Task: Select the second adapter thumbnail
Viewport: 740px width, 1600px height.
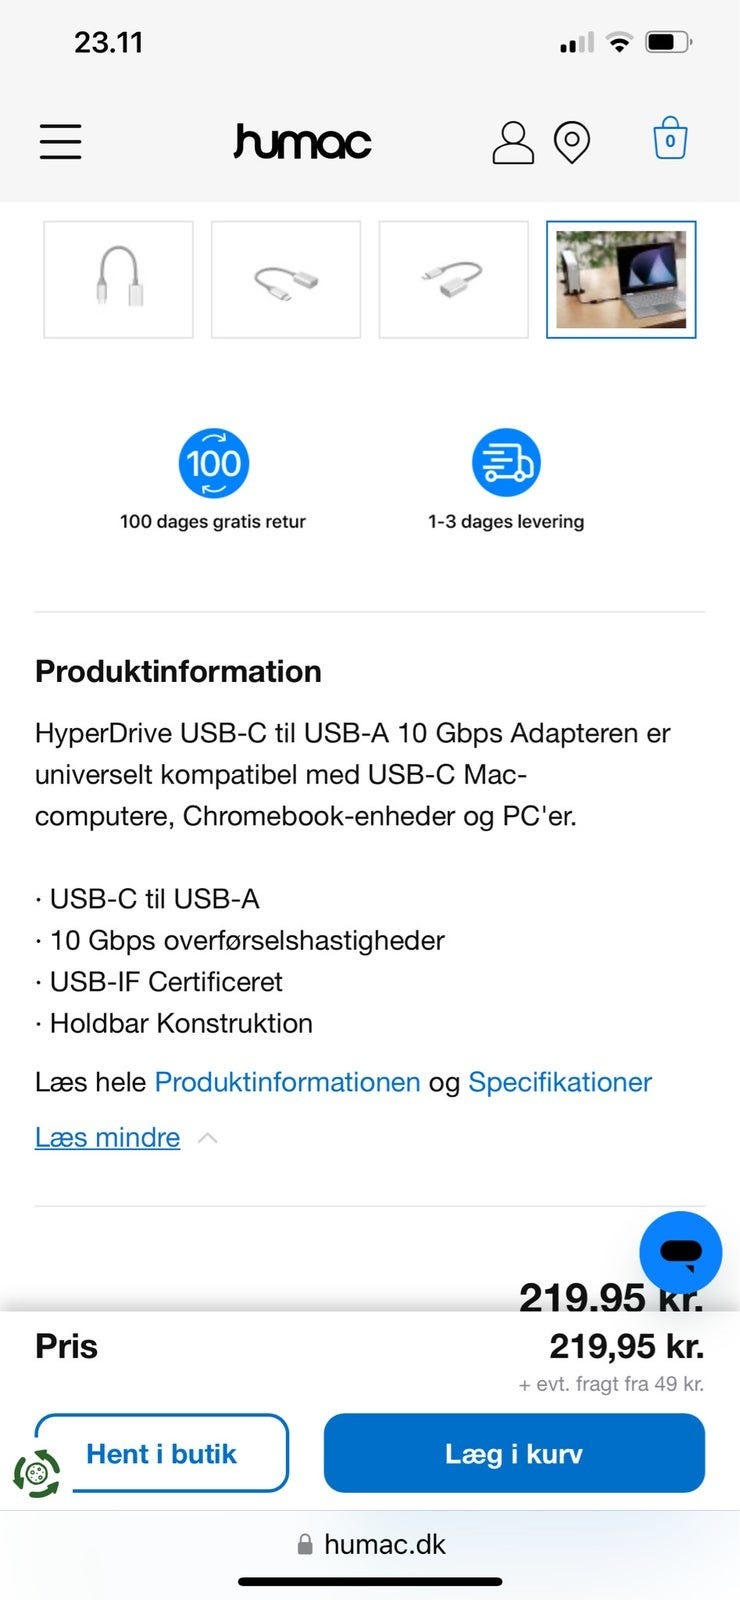Action: pyautogui.click(x=286, y=279)
